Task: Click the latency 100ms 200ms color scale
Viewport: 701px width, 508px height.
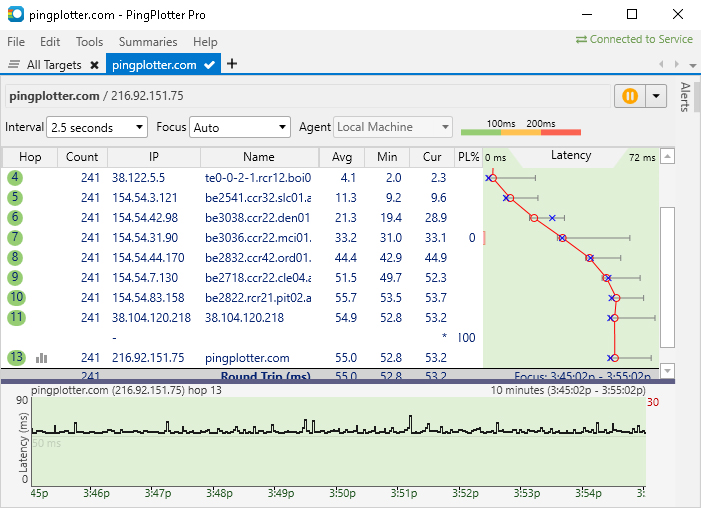Action: coord(520,129)
